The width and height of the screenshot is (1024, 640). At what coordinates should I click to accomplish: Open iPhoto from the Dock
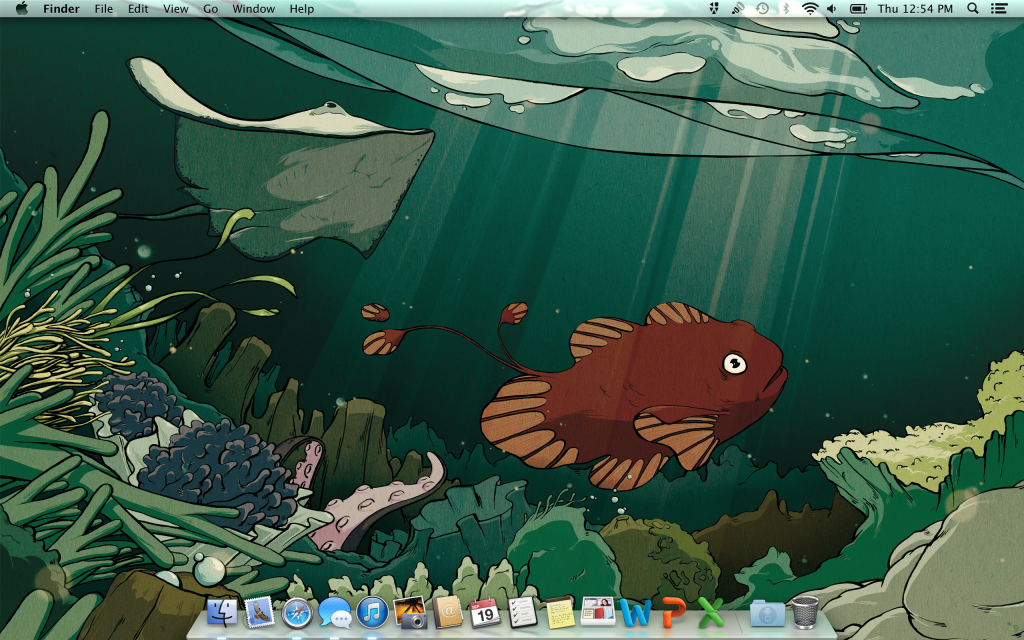tap(411, 613)
